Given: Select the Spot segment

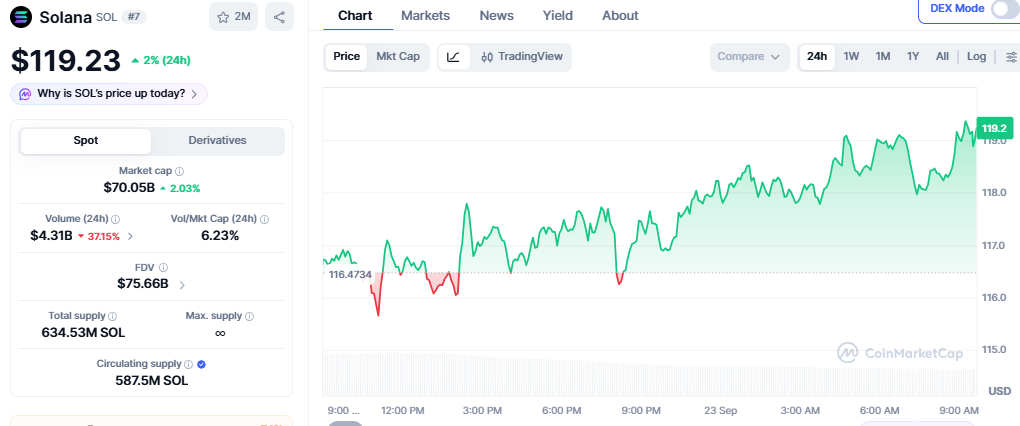Looking at the screenshot, I should tap(86, 140).
